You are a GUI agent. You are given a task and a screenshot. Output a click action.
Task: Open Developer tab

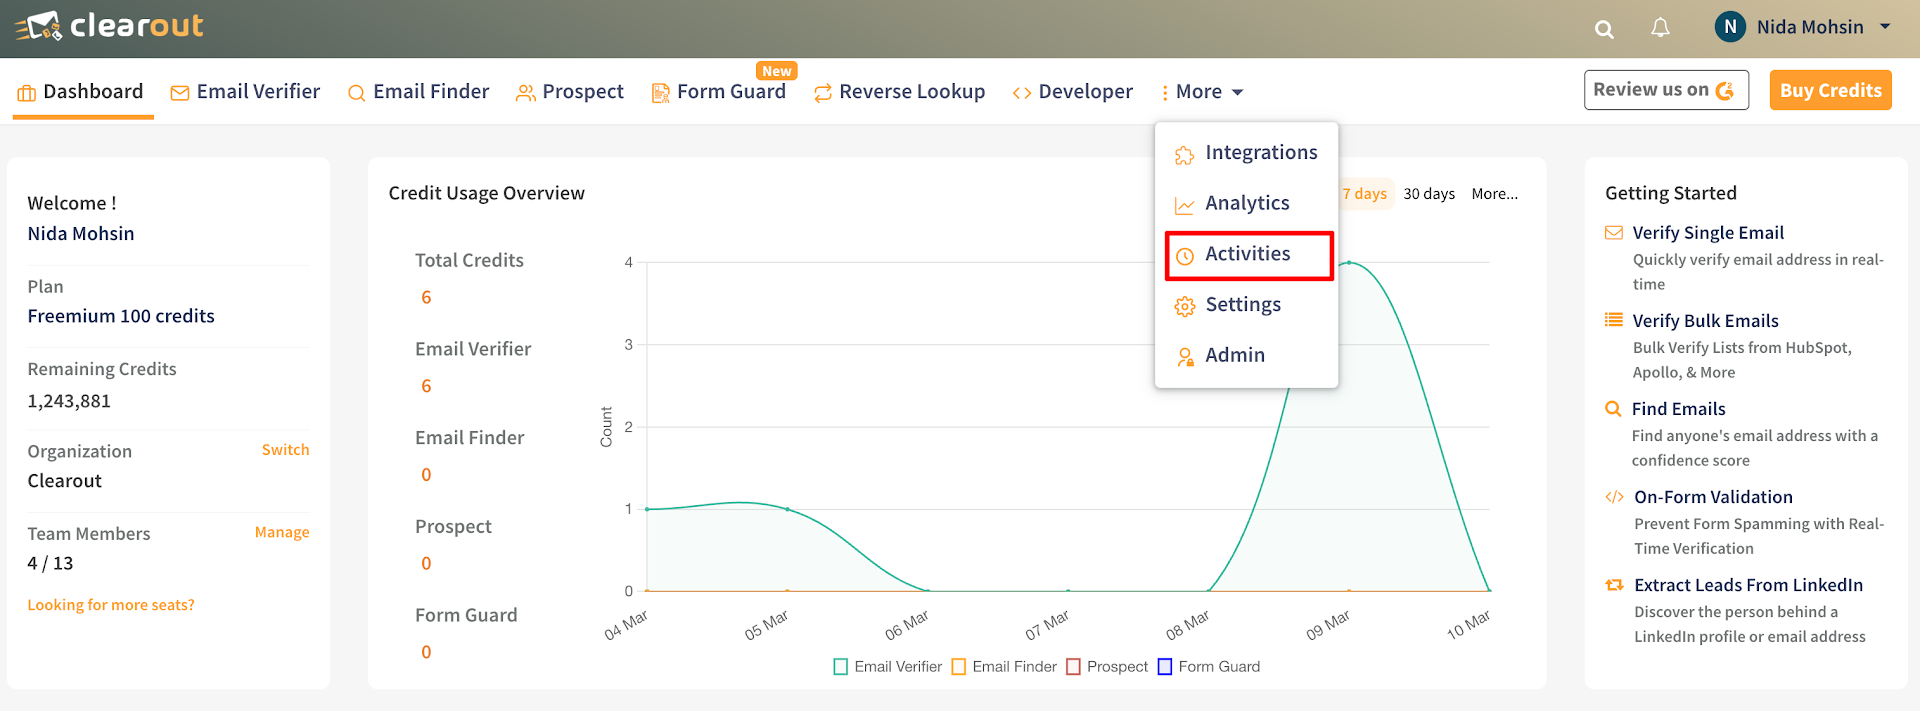(1072, 92)
